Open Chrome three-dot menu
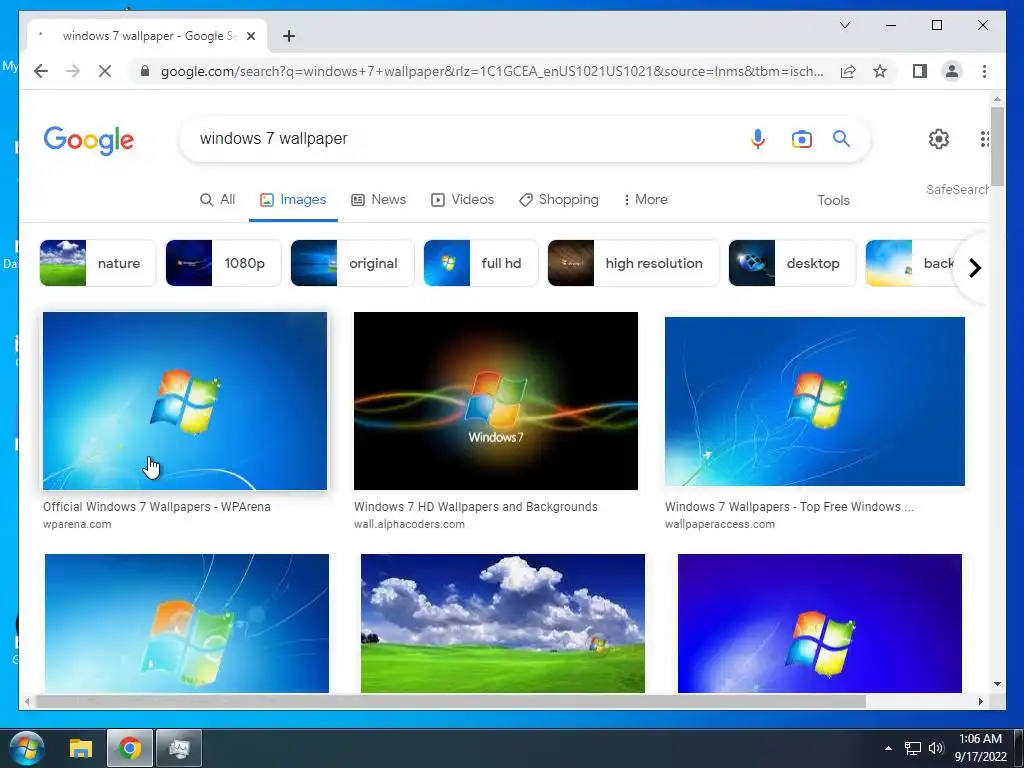Screen dimensions: 1024x768 (x=984, y=71)
